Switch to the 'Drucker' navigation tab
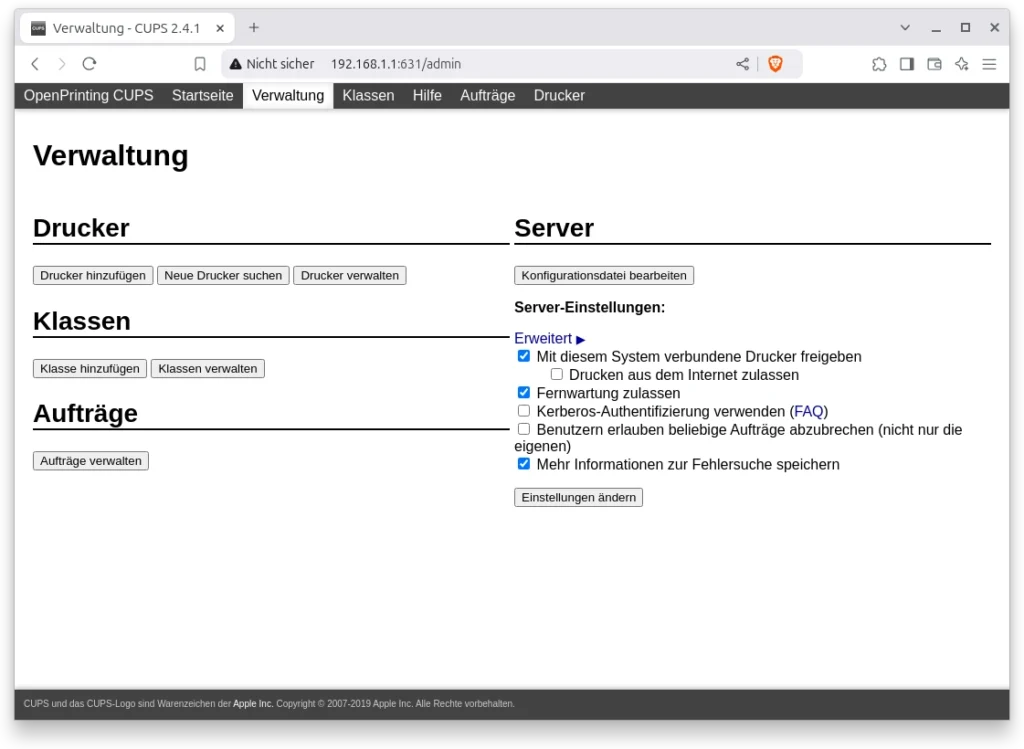The image size is (1024, 749). click(559, 96)
